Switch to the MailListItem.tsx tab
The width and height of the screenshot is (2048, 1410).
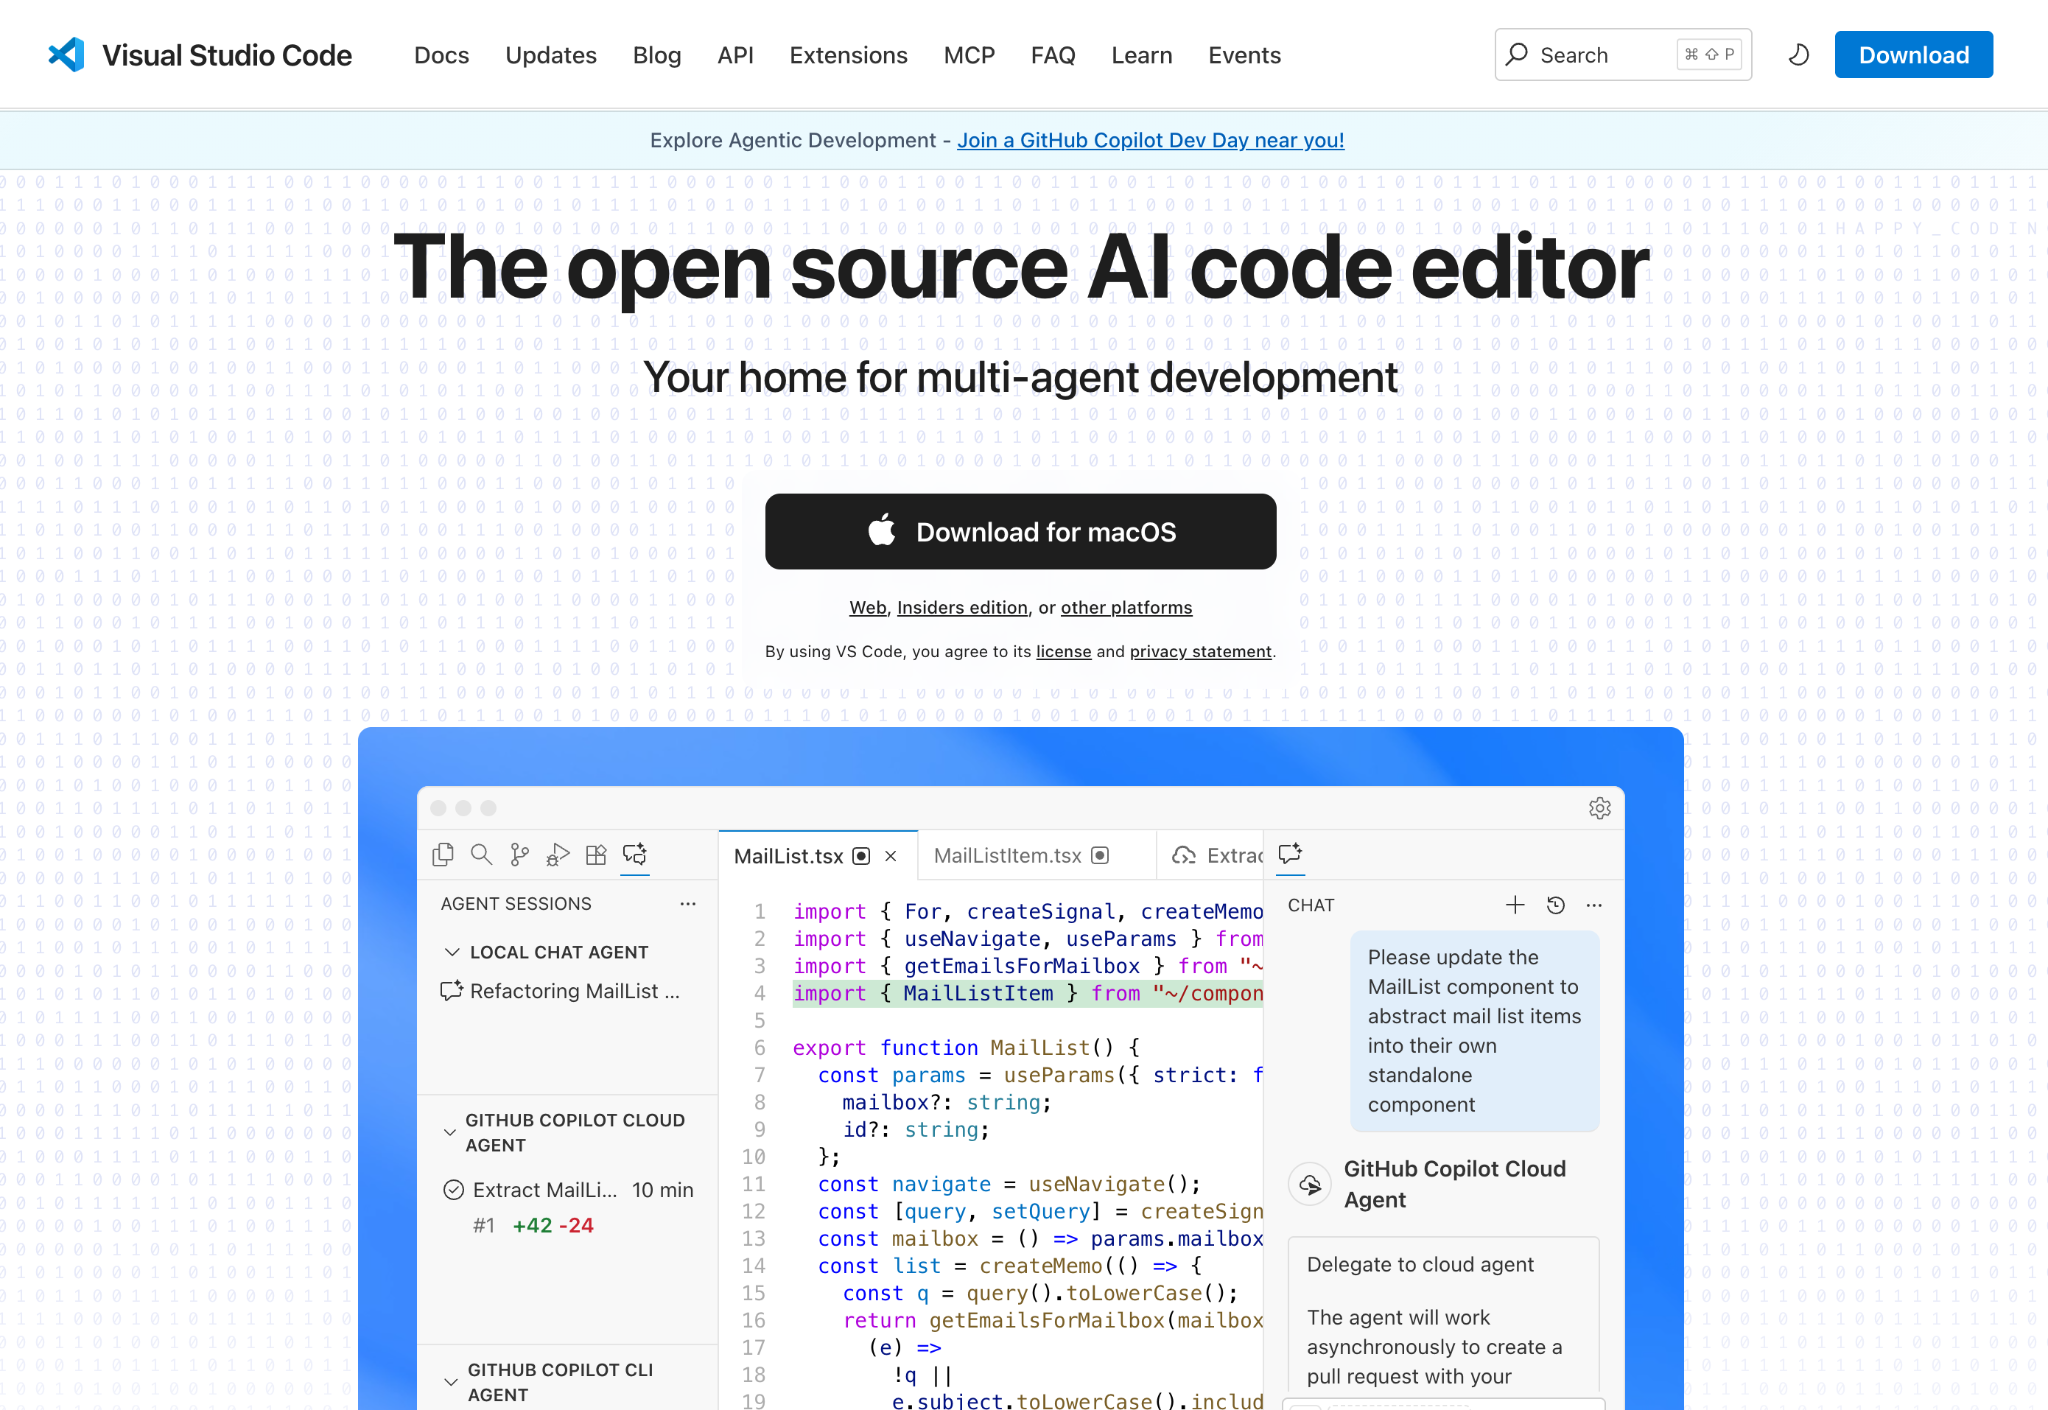tap(1006, 855)
